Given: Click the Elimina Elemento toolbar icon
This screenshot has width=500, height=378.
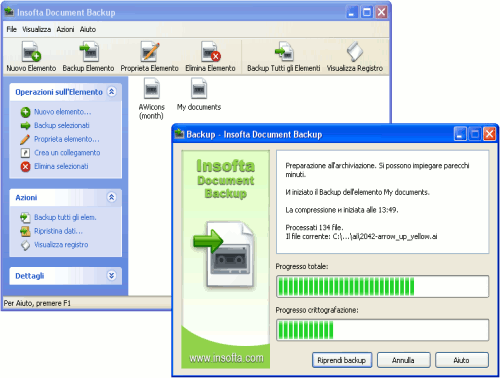Looking at the screenshot, I should 210,56.
